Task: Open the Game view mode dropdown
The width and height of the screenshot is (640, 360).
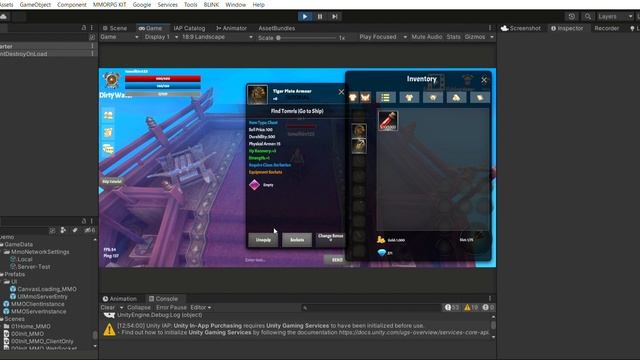Action: coord(119,37)
